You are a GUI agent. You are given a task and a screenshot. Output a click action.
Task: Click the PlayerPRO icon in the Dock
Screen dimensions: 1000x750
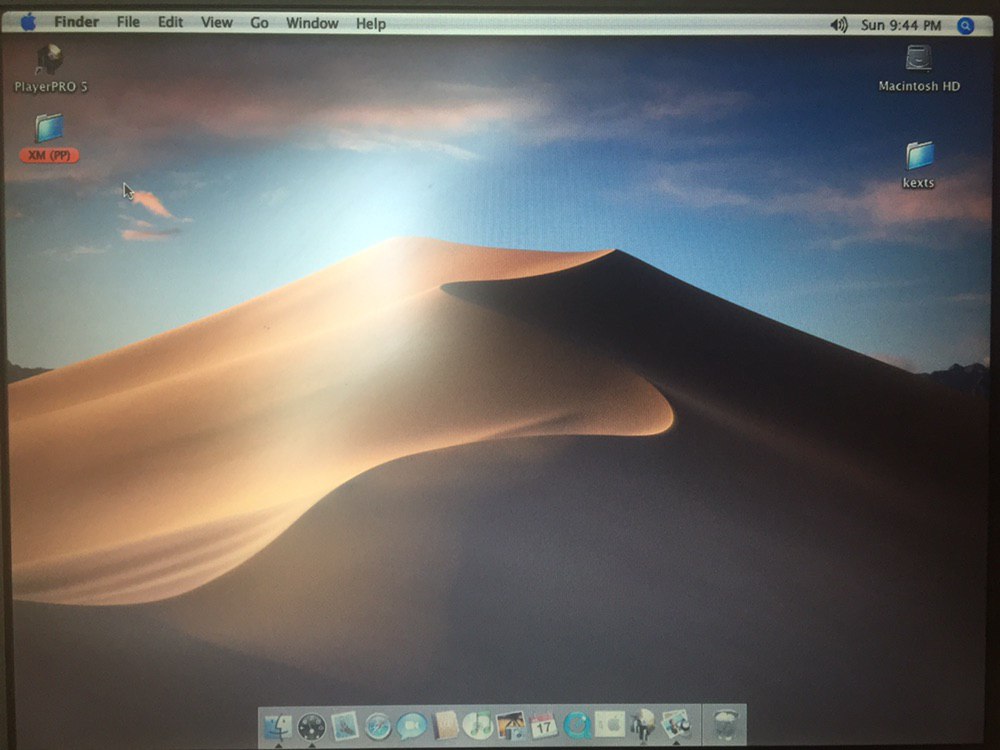click(x=643, y=726)
